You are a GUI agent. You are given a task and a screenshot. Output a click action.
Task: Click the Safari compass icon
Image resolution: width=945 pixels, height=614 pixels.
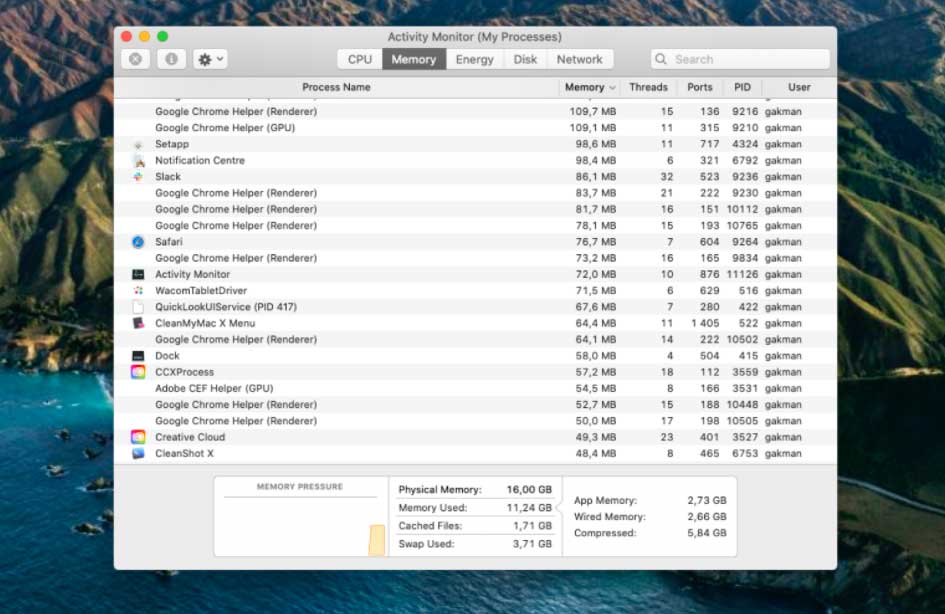click(x=138, y=242)
